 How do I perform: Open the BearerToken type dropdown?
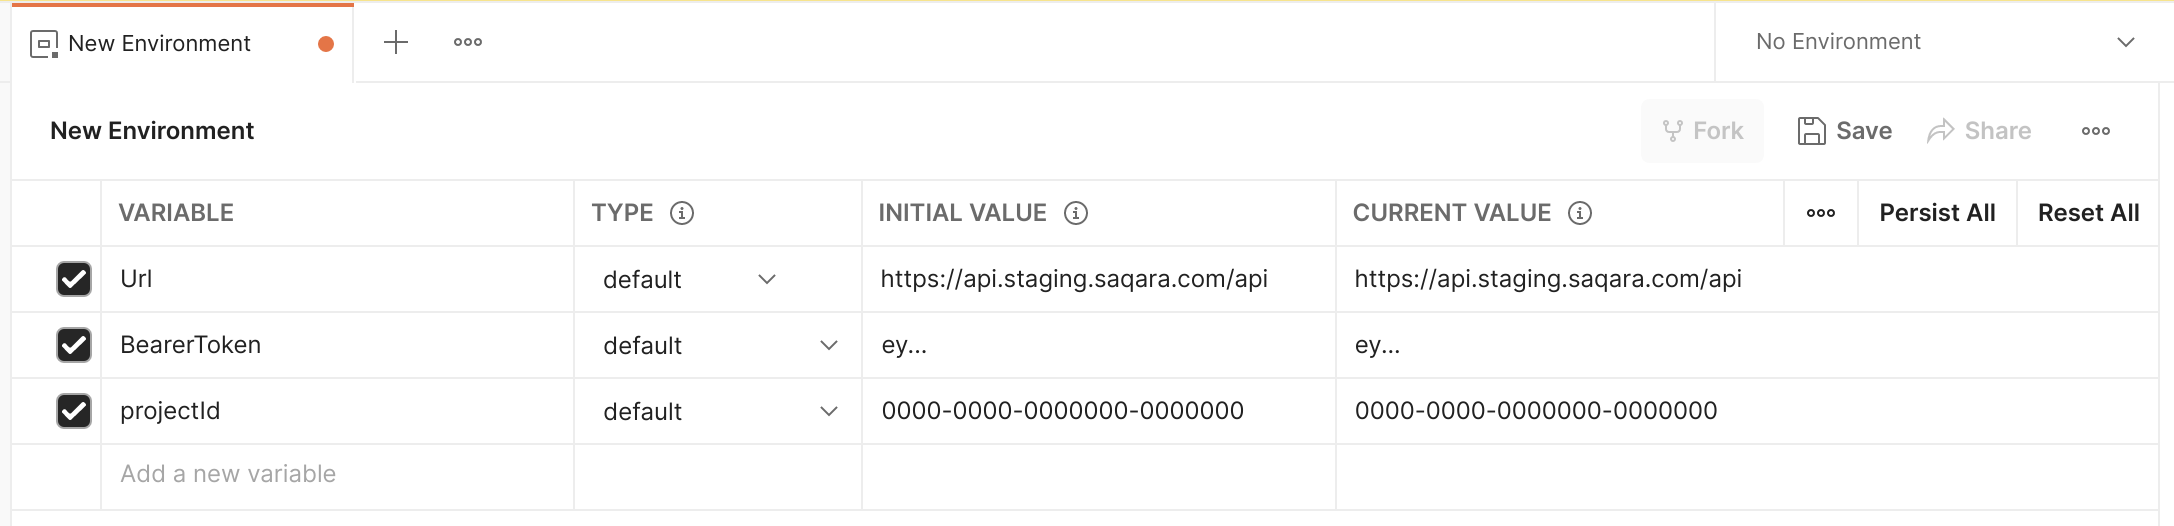click(828, 345)
